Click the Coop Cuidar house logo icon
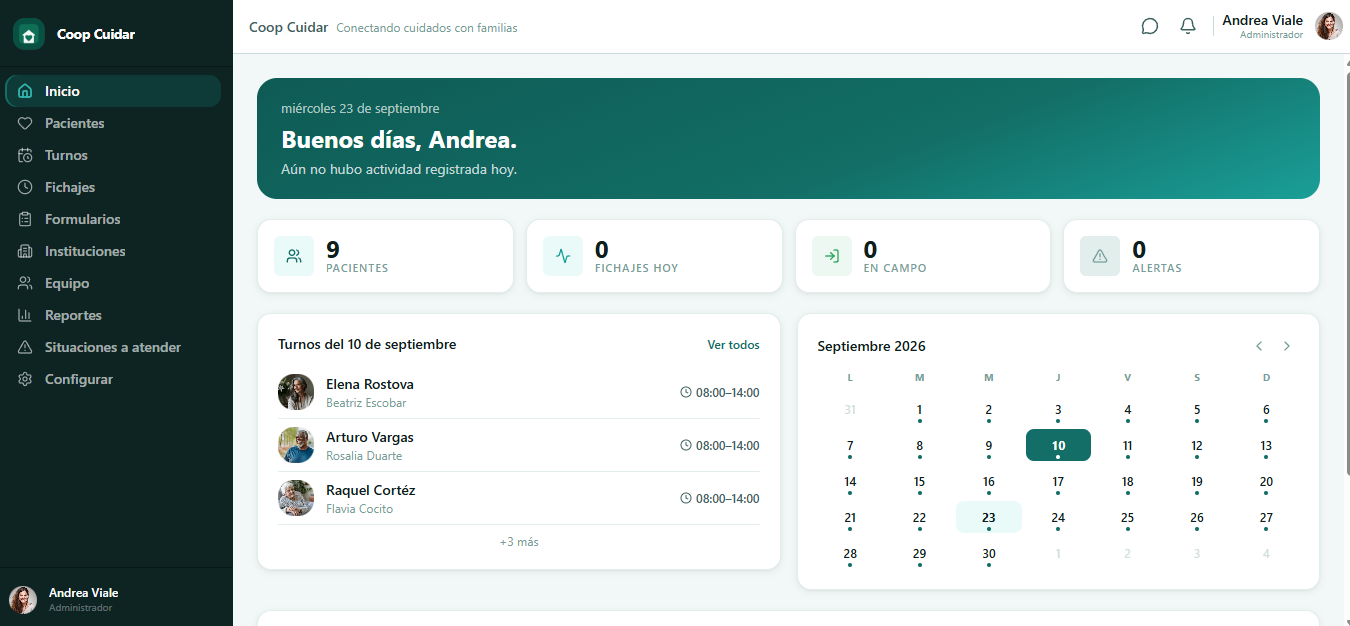 pos(29,34)
